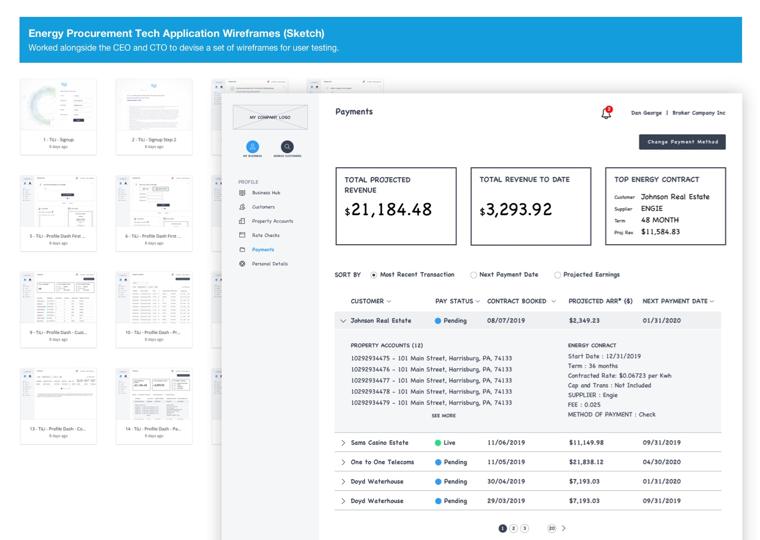
Task: Click the $2,349.23 projected ARR value
Action: click(x=584, y=321)
